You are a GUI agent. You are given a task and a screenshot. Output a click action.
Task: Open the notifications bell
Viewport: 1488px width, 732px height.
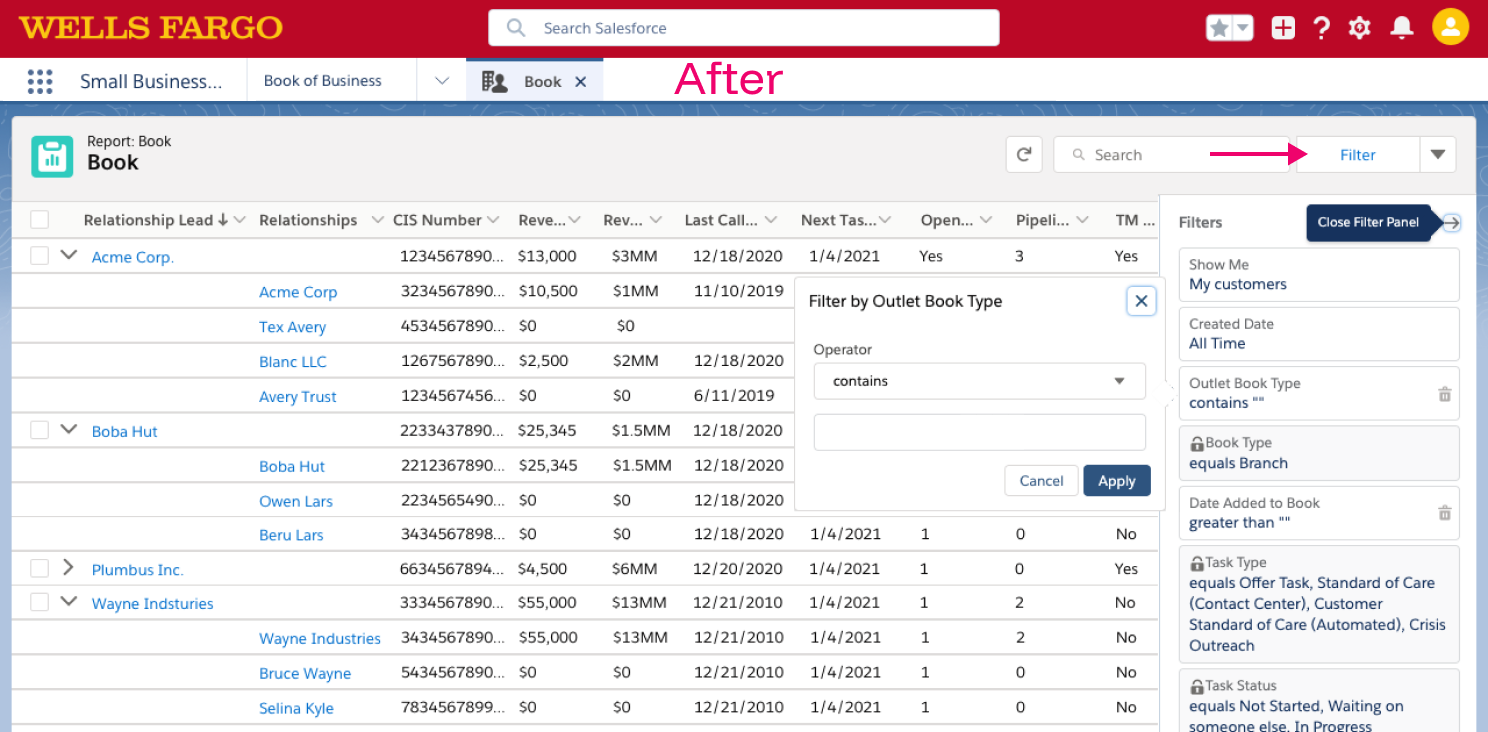pyautogui.click(x=1403, y=28)
